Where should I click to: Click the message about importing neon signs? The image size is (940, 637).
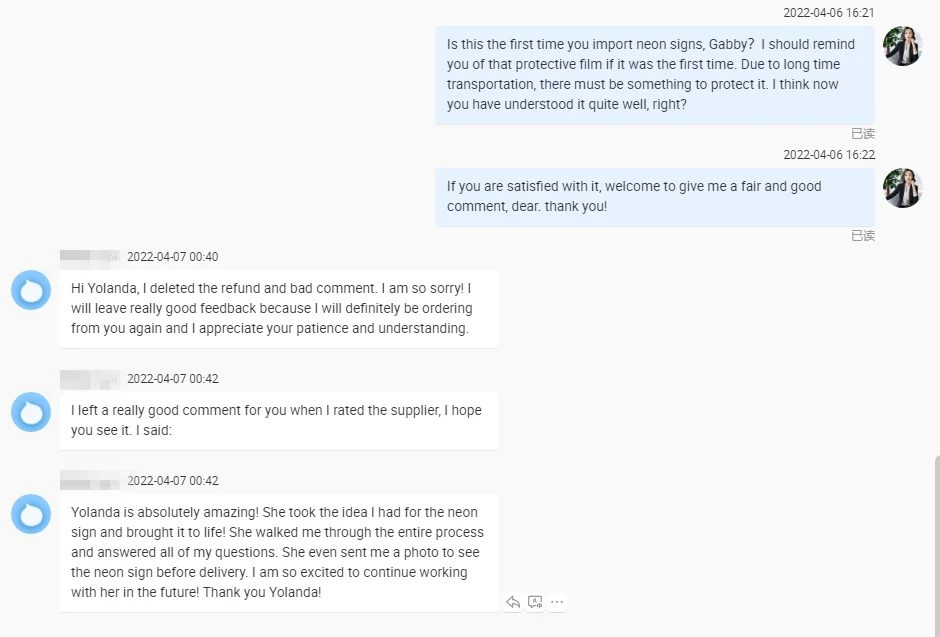tap(654, 75)
